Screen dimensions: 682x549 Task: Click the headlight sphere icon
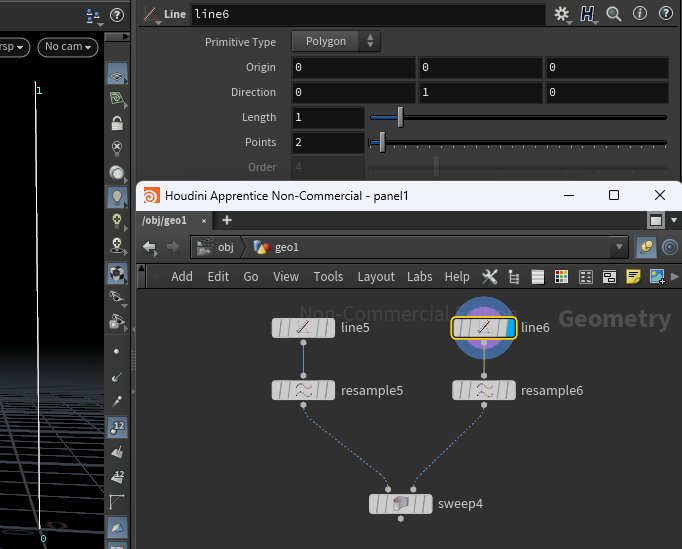[x=117, y=173]
